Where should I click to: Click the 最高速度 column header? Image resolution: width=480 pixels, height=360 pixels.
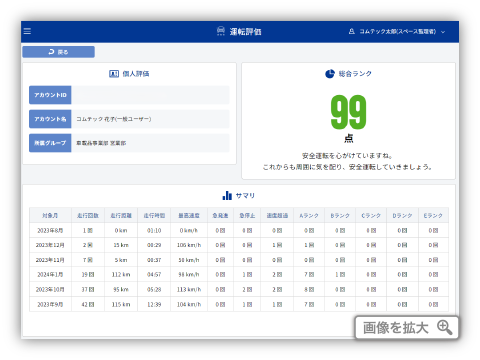[189, 216]
